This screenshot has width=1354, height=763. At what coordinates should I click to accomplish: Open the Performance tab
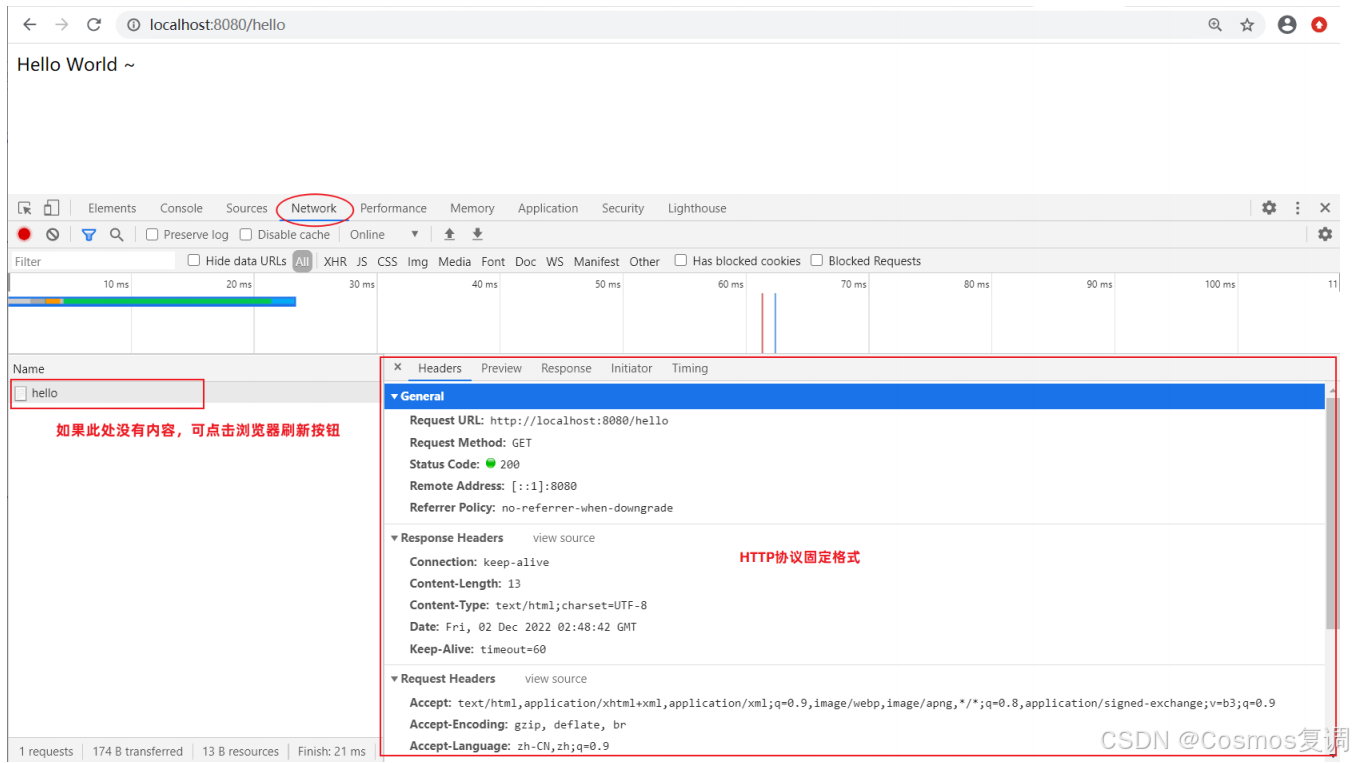click(393, 208)
